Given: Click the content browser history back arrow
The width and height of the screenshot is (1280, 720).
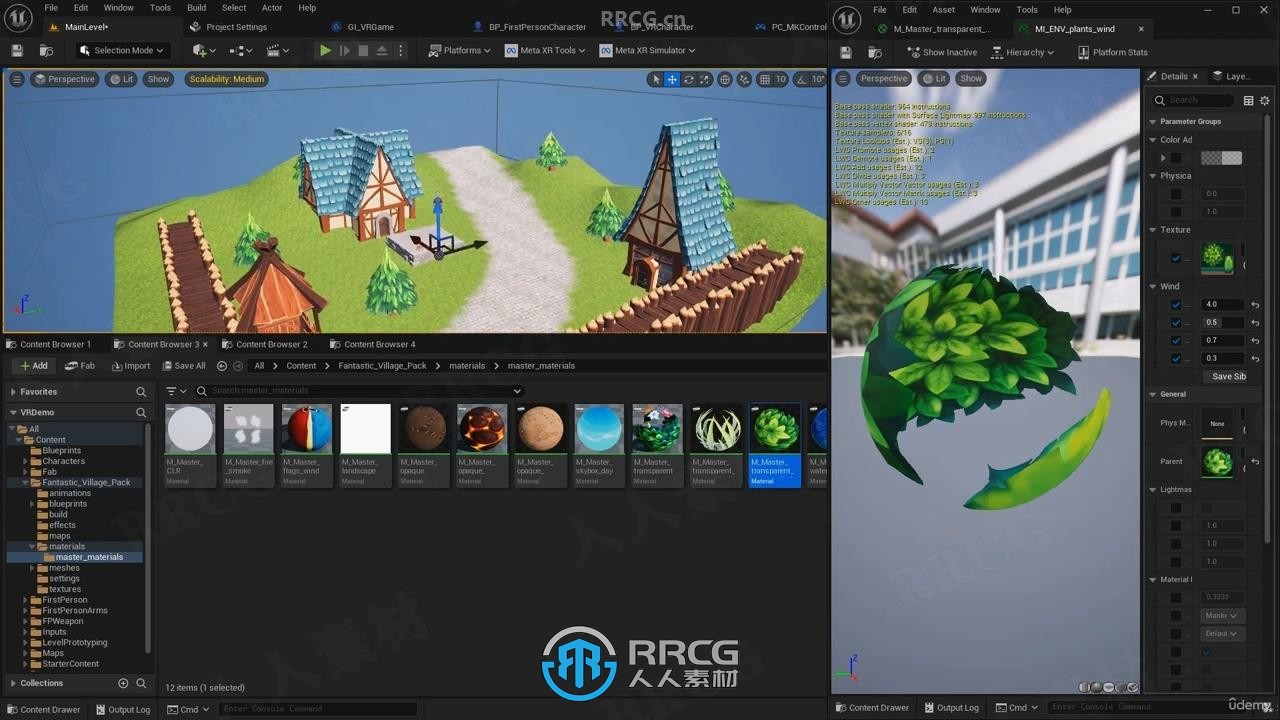Looking at the screenshot, I should pyautogui.click(x=222, y=366).
